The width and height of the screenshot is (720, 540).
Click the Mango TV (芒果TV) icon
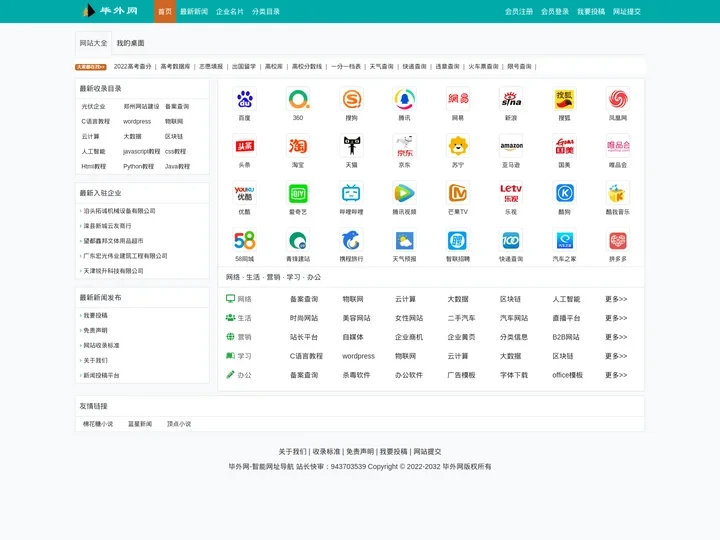tap(458, 193)
